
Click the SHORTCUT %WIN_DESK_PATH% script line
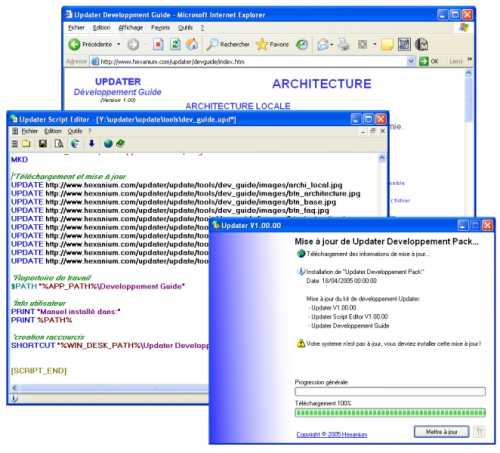click(x=110, y=345)
